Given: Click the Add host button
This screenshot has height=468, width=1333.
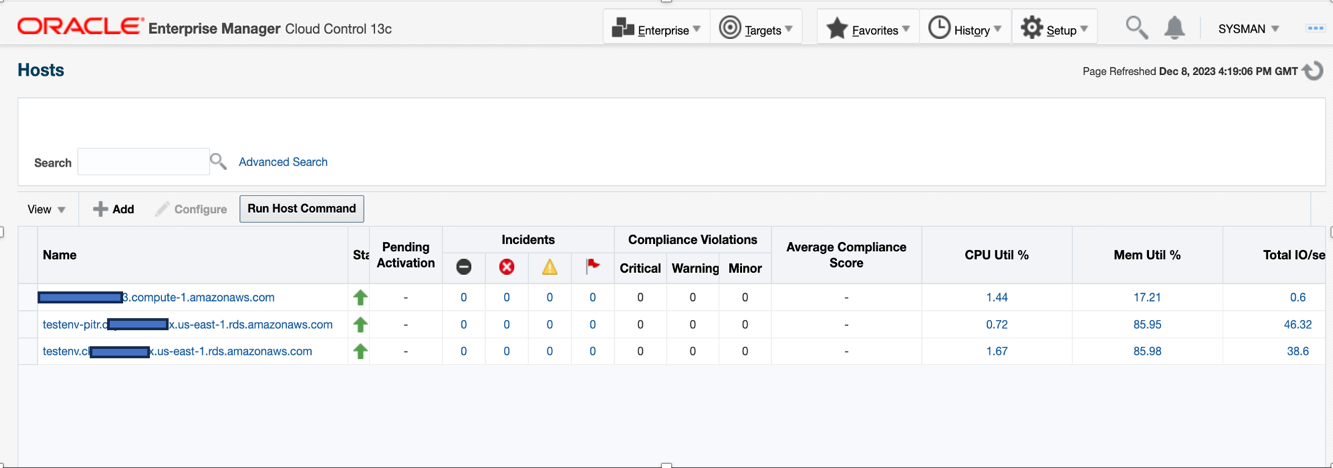Looking at the screenshot, I should 113,209.
